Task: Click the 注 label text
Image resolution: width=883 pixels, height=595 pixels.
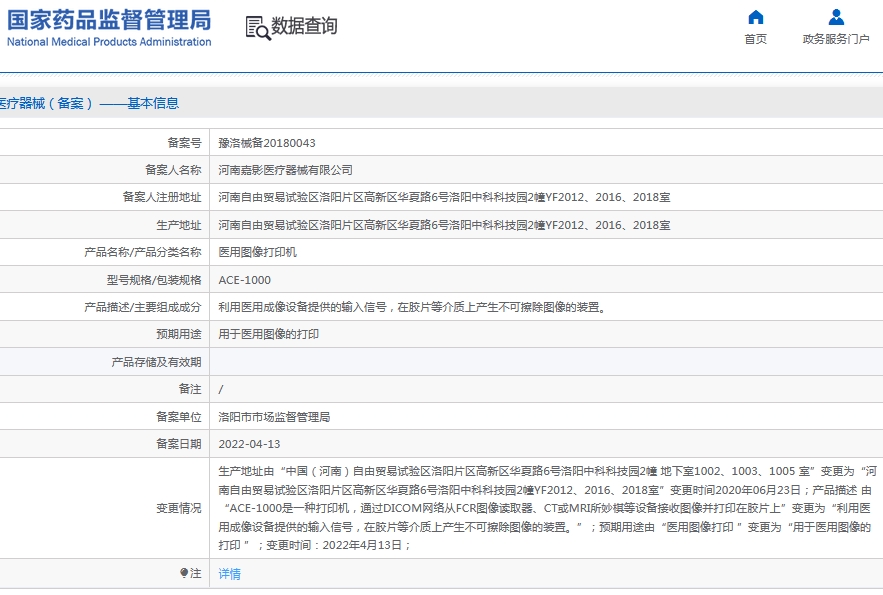Action: (x=195, y=573)
